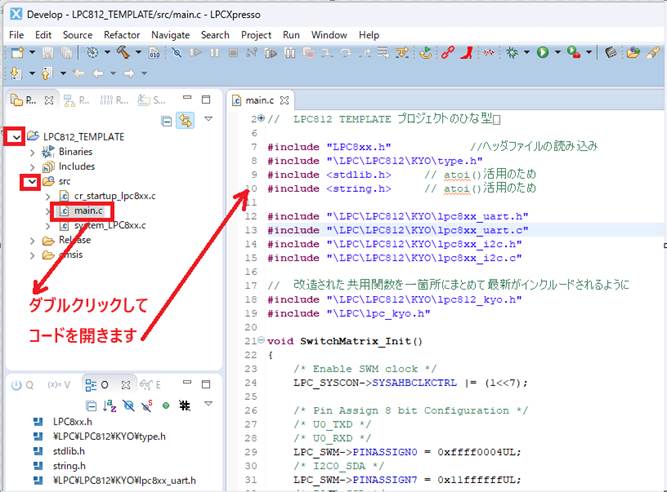This screenshot has width=667, height=492.
Task: Open the Refactor menu
Action: tap(123, 34)
